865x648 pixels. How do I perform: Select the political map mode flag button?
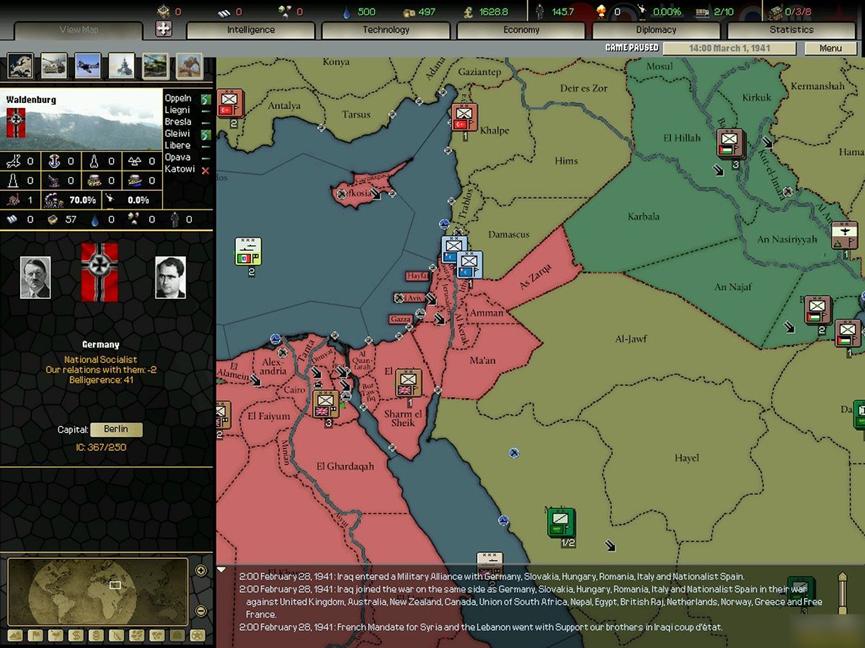pyautogui.click(x=35, y=635)
